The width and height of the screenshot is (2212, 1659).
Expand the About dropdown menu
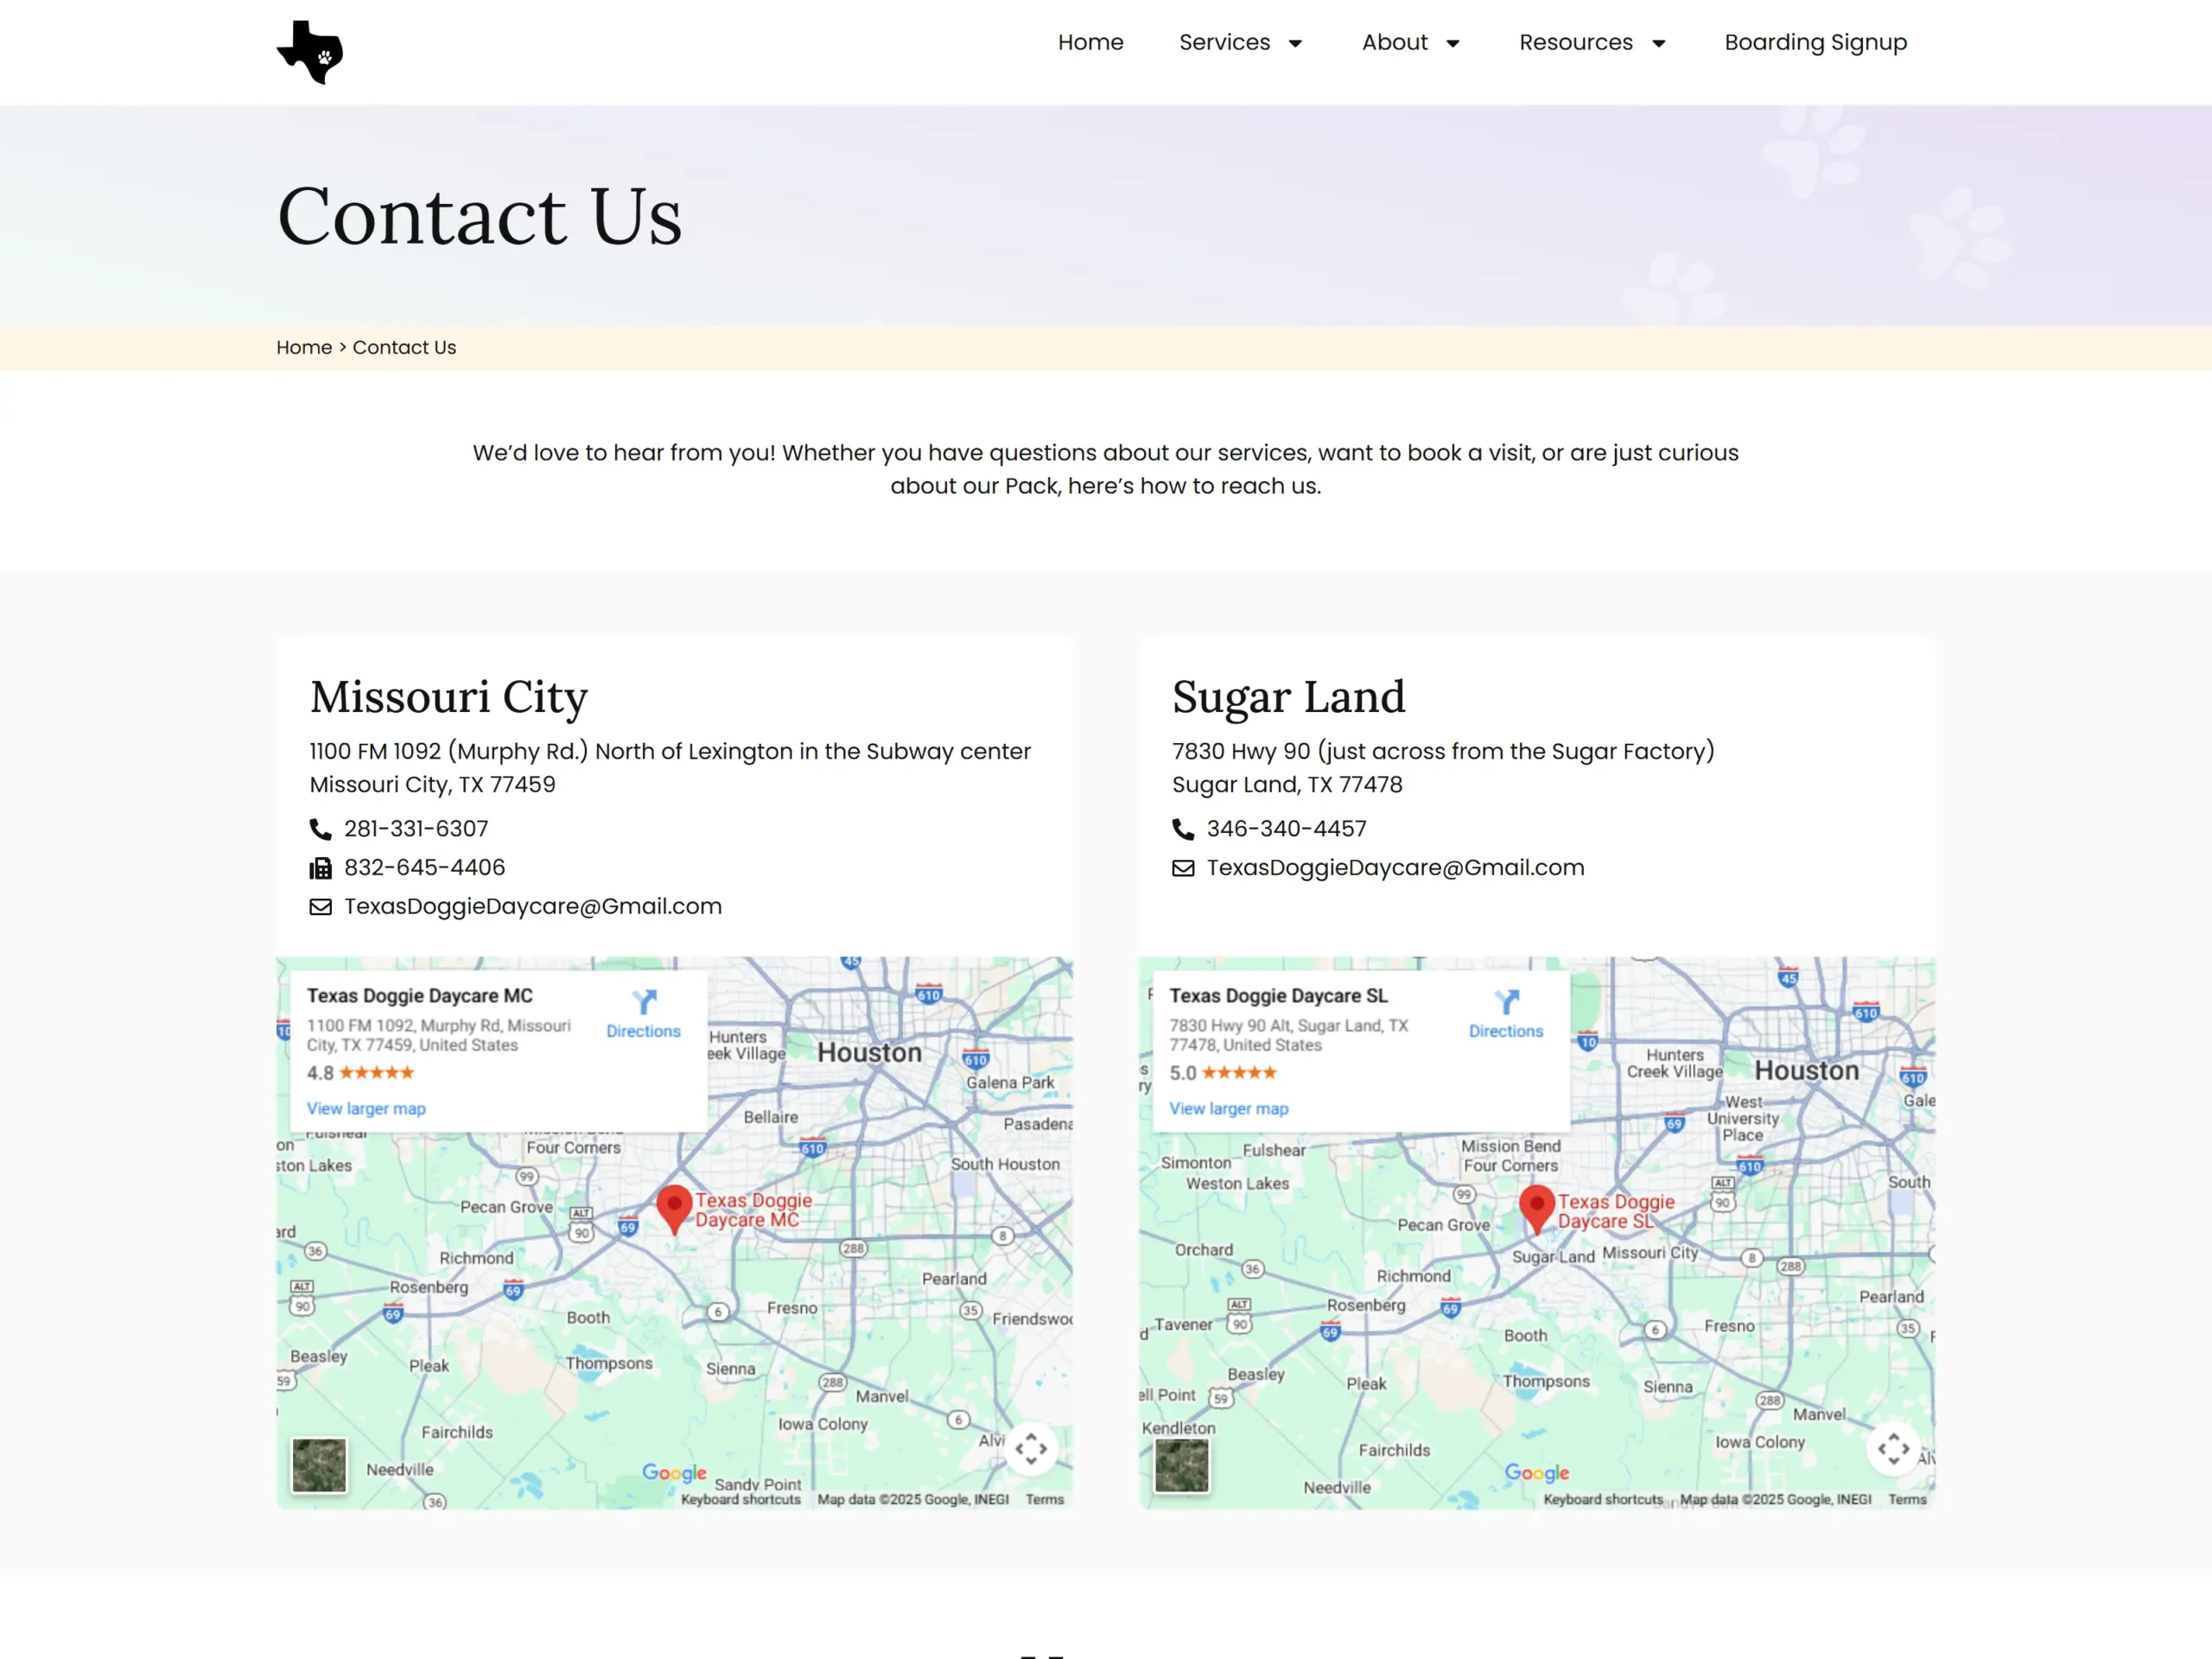point(1410,42)
